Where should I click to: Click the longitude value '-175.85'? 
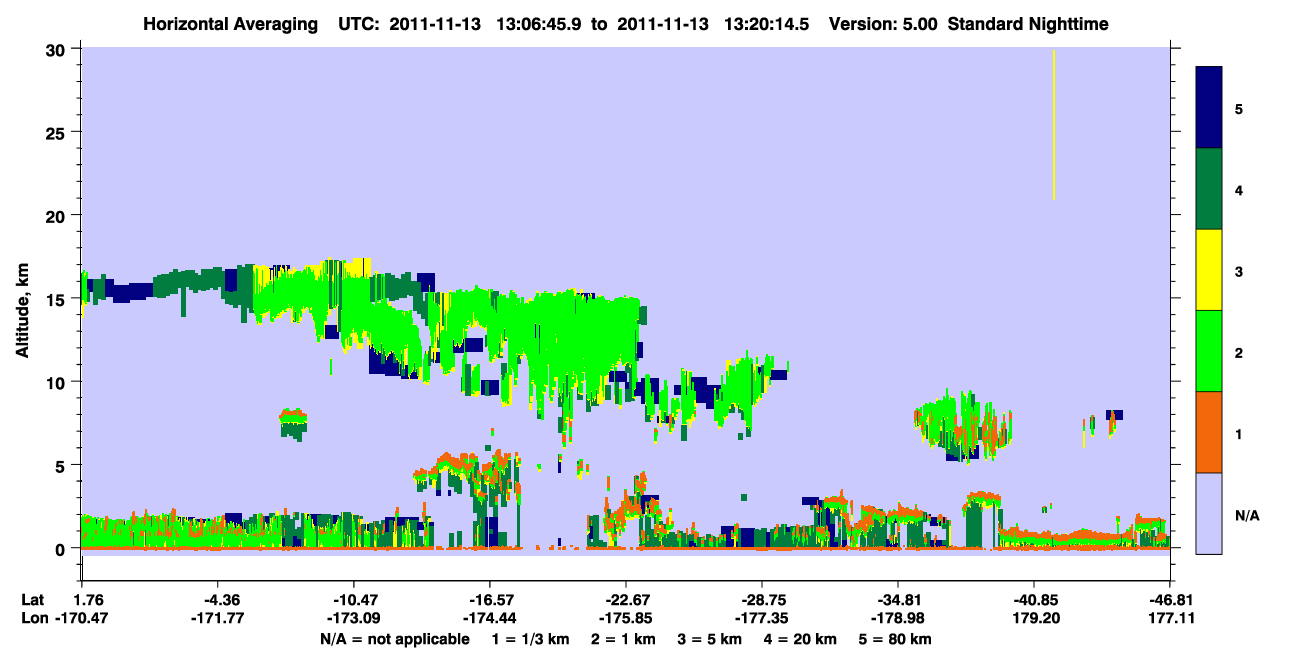pyautogui.click(x=626, y=619)
